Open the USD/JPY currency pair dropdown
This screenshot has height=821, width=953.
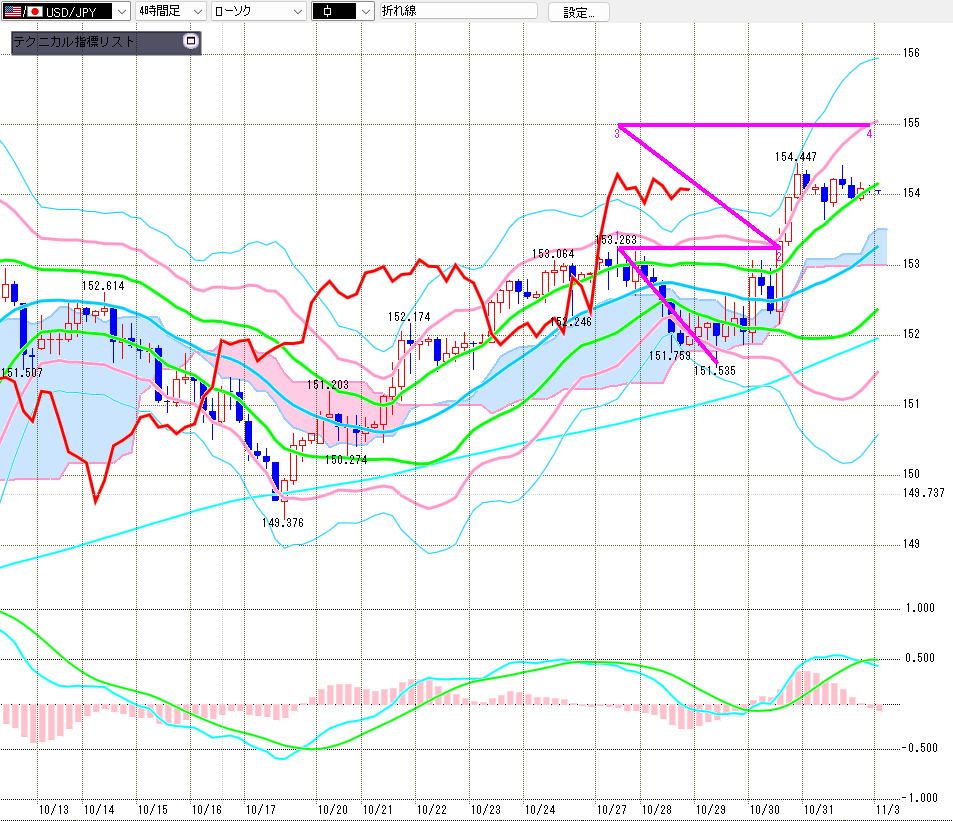pos(121,11)
